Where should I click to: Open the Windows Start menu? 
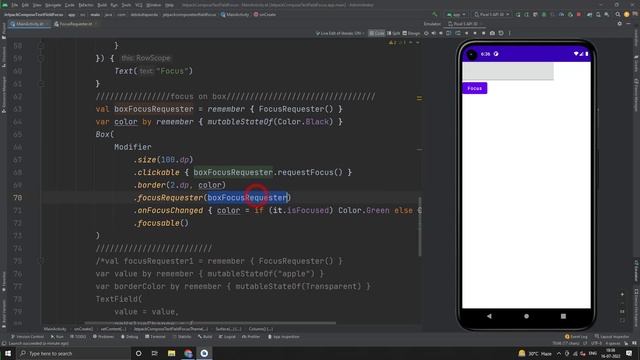tap(8, 353)
